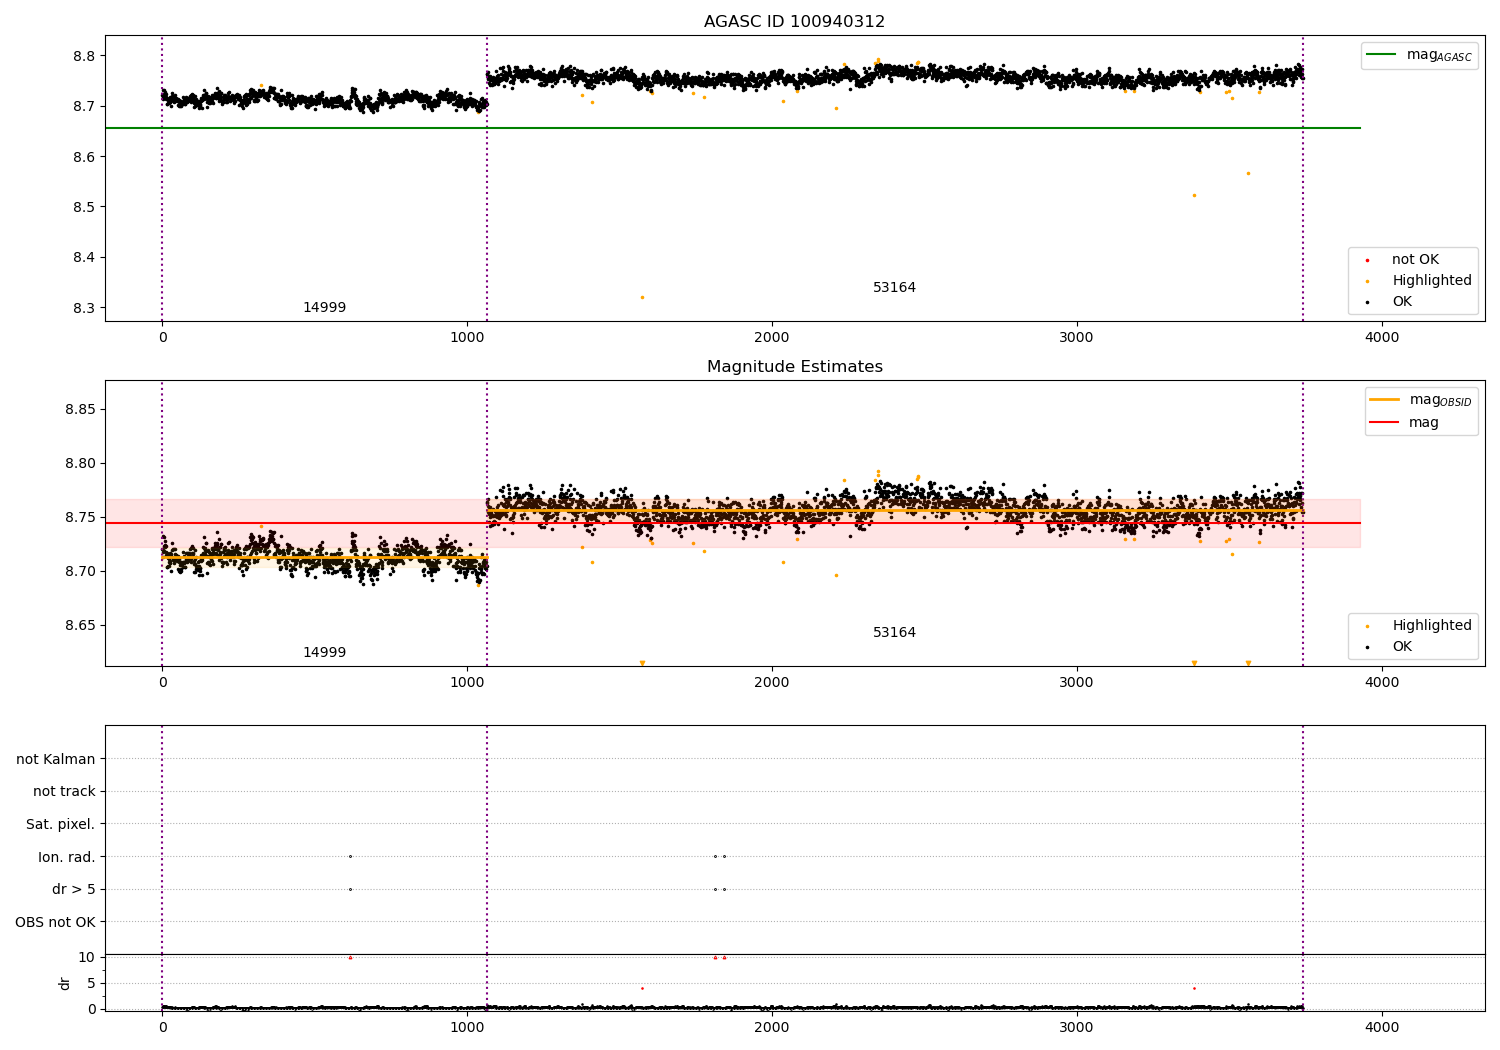Viewport: 1500px width, 1050px height.
Task: Select the orange mag OBSID legend entry
Action: tap(1421, 400)
